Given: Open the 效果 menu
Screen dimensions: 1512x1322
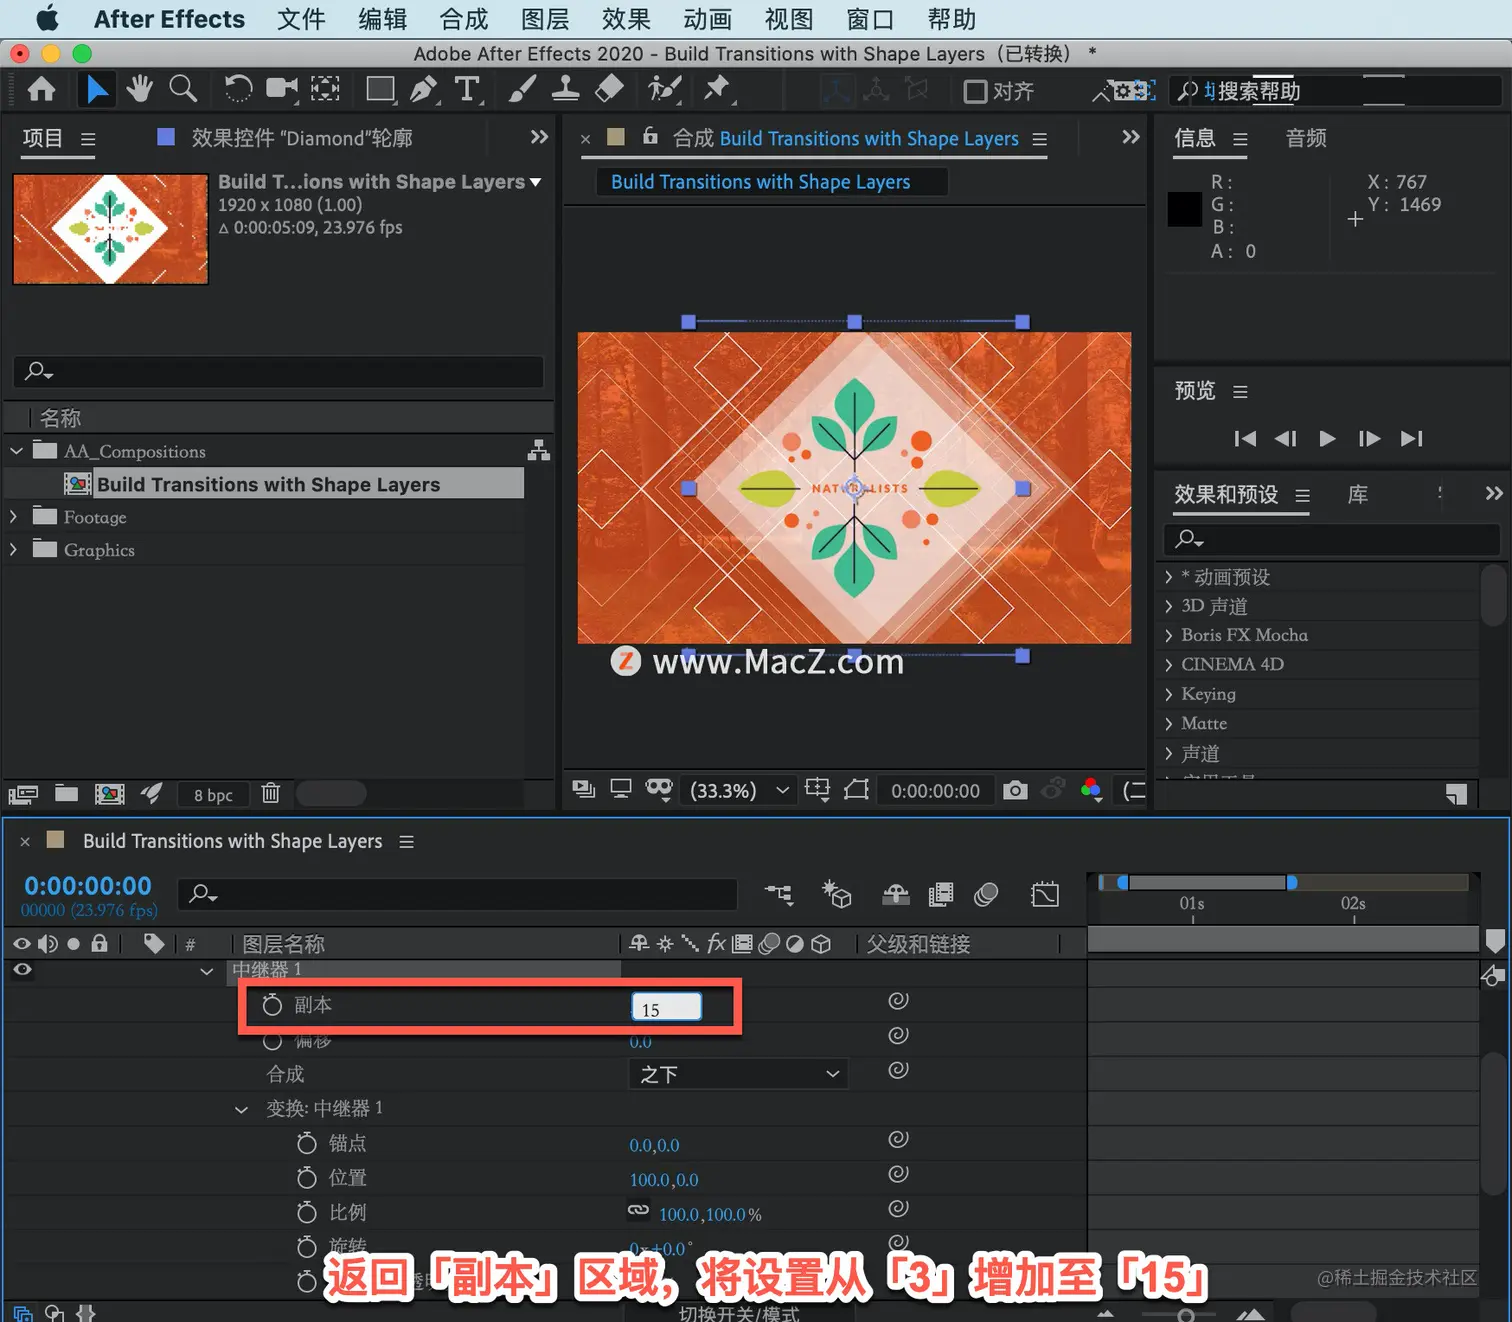Looking at the screenshot, I should click(x=626, y=19).
